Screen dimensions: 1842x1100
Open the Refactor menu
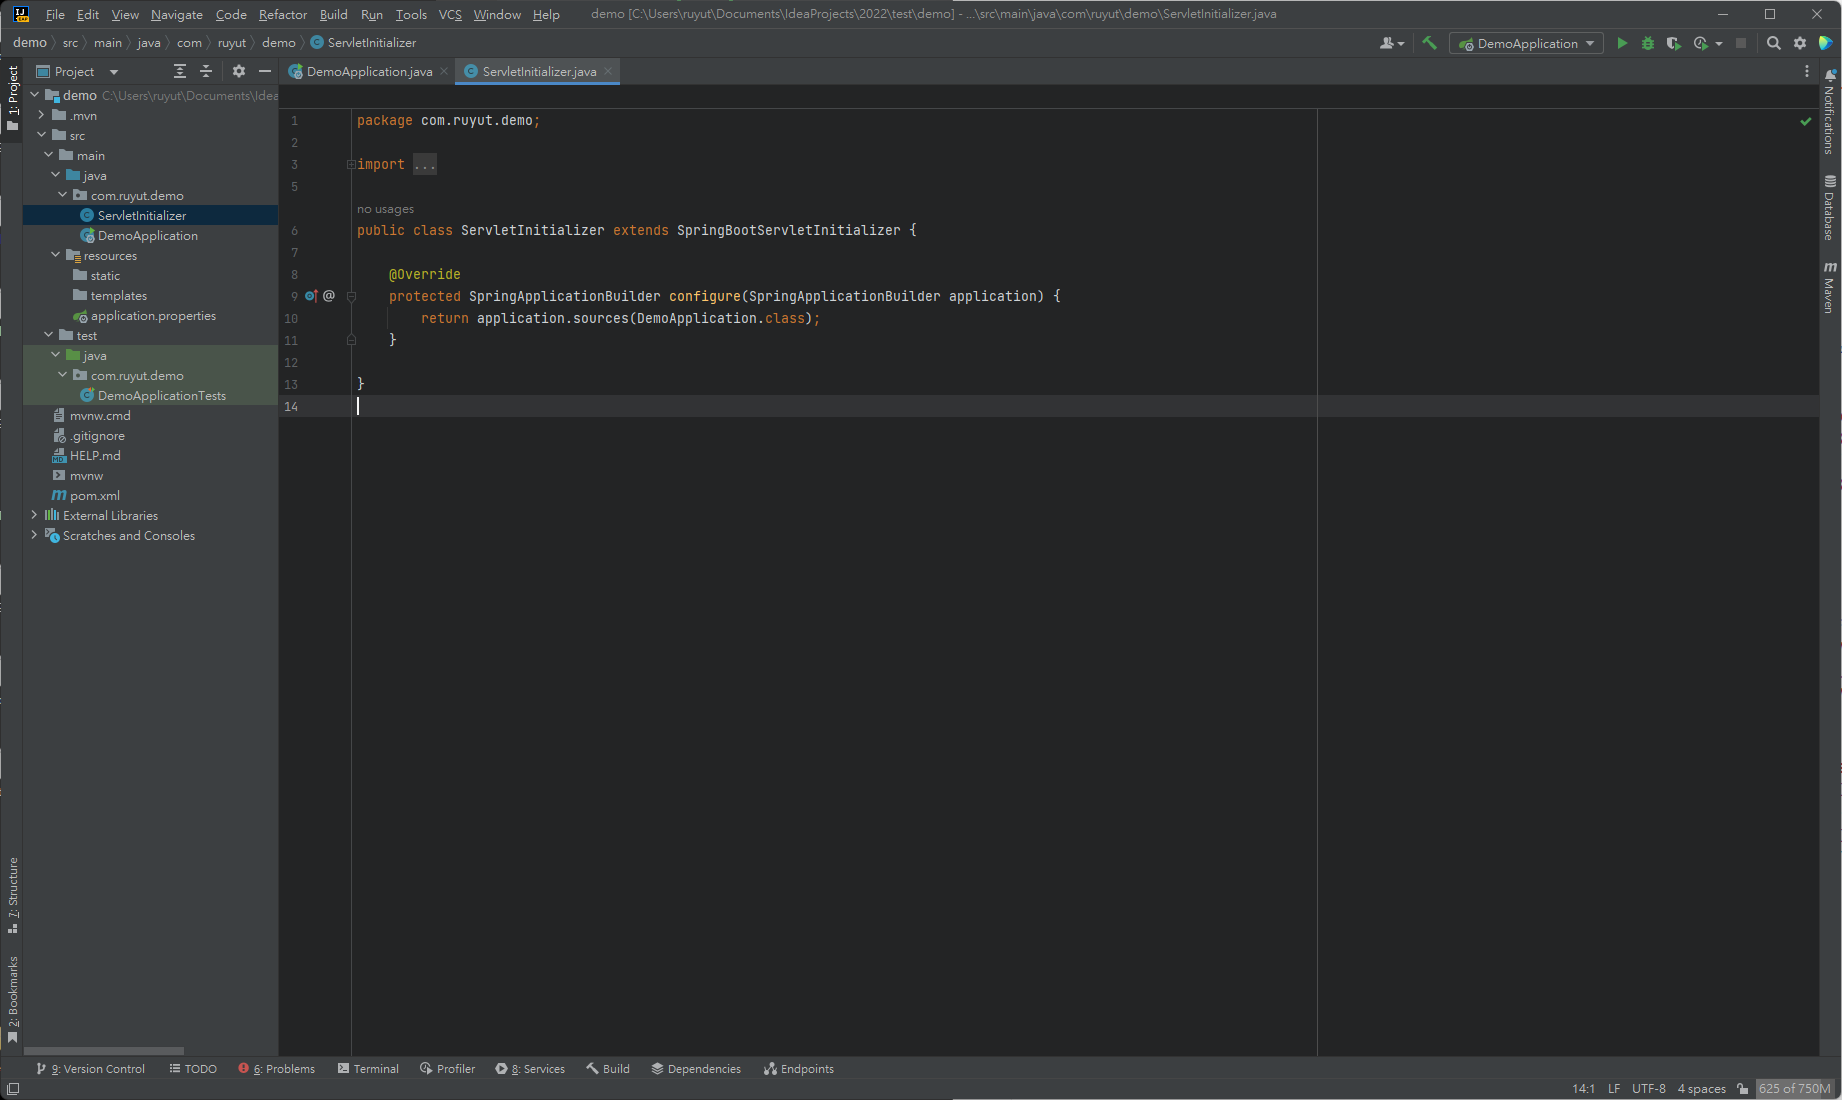coord(283,15)
